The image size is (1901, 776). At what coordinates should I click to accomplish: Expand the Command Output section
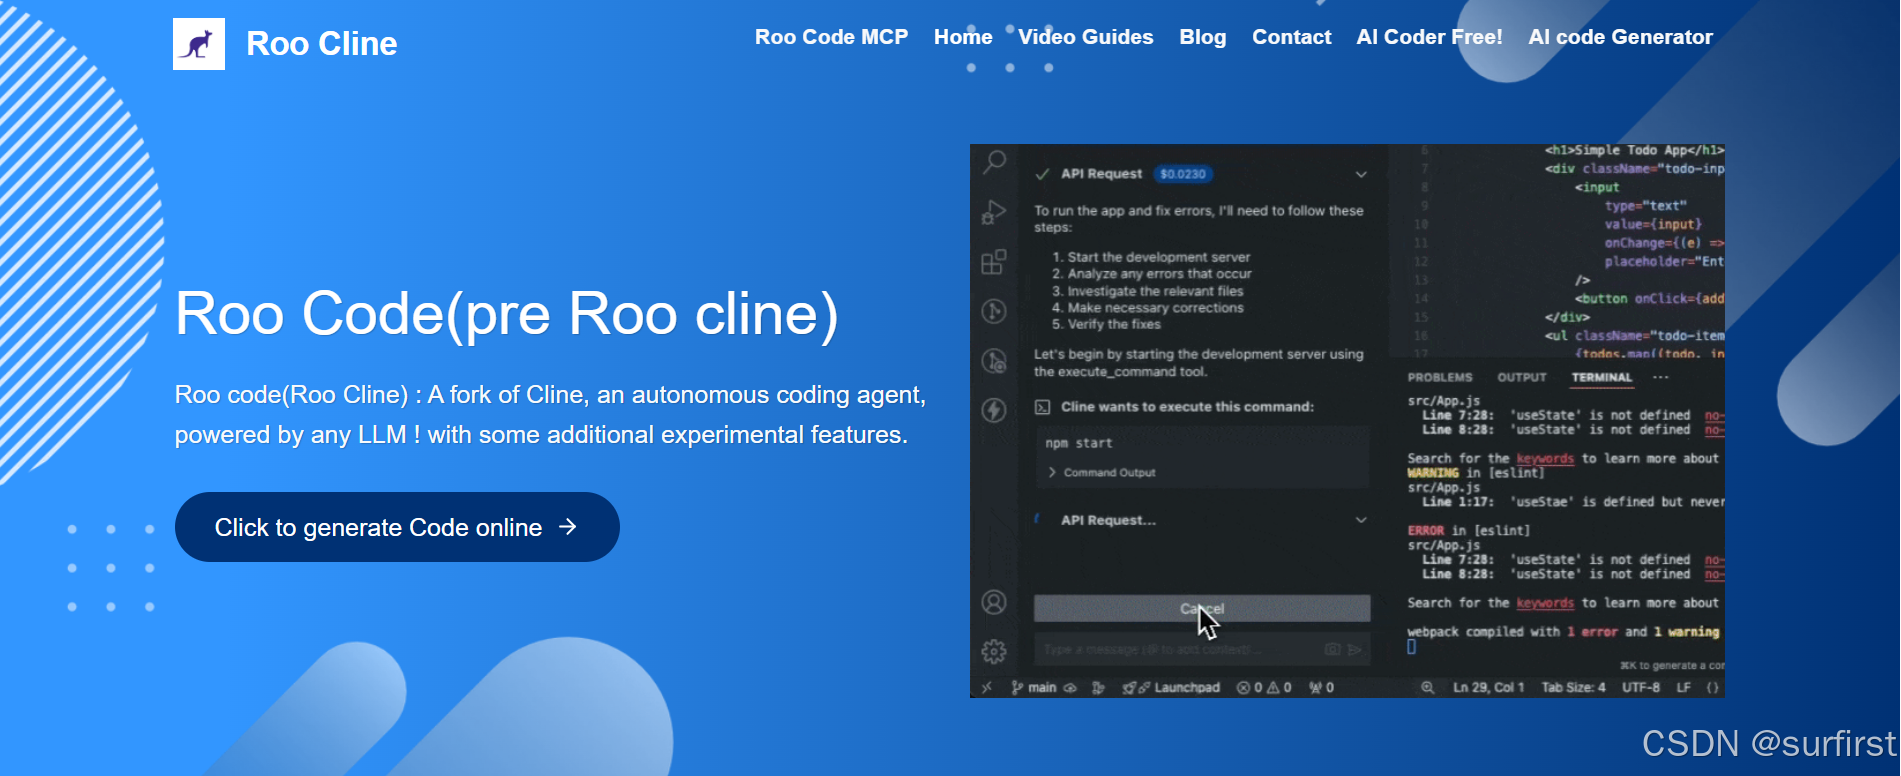[x=1101, y=473]
